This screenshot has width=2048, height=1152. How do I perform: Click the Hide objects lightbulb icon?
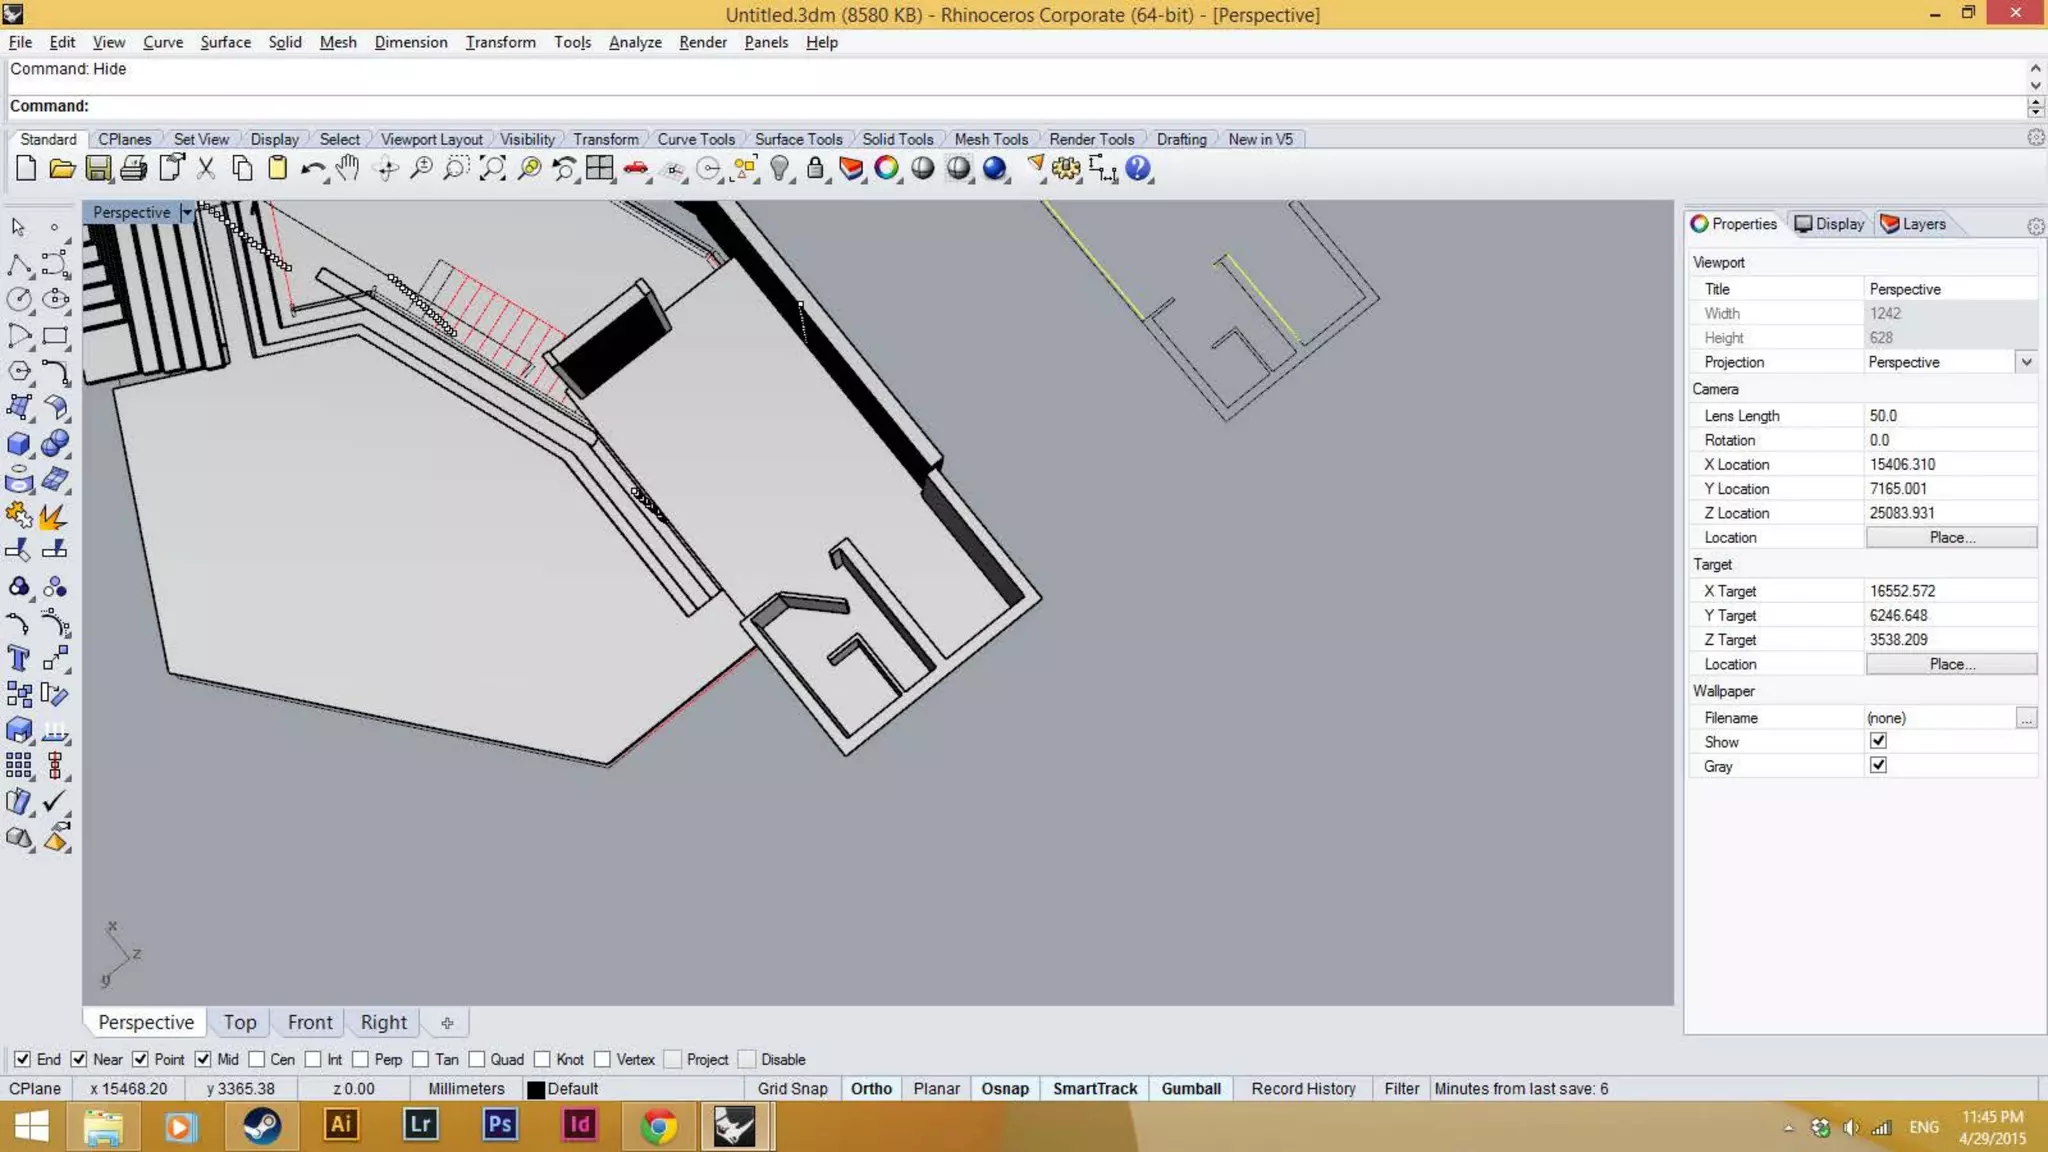point(780,169)
